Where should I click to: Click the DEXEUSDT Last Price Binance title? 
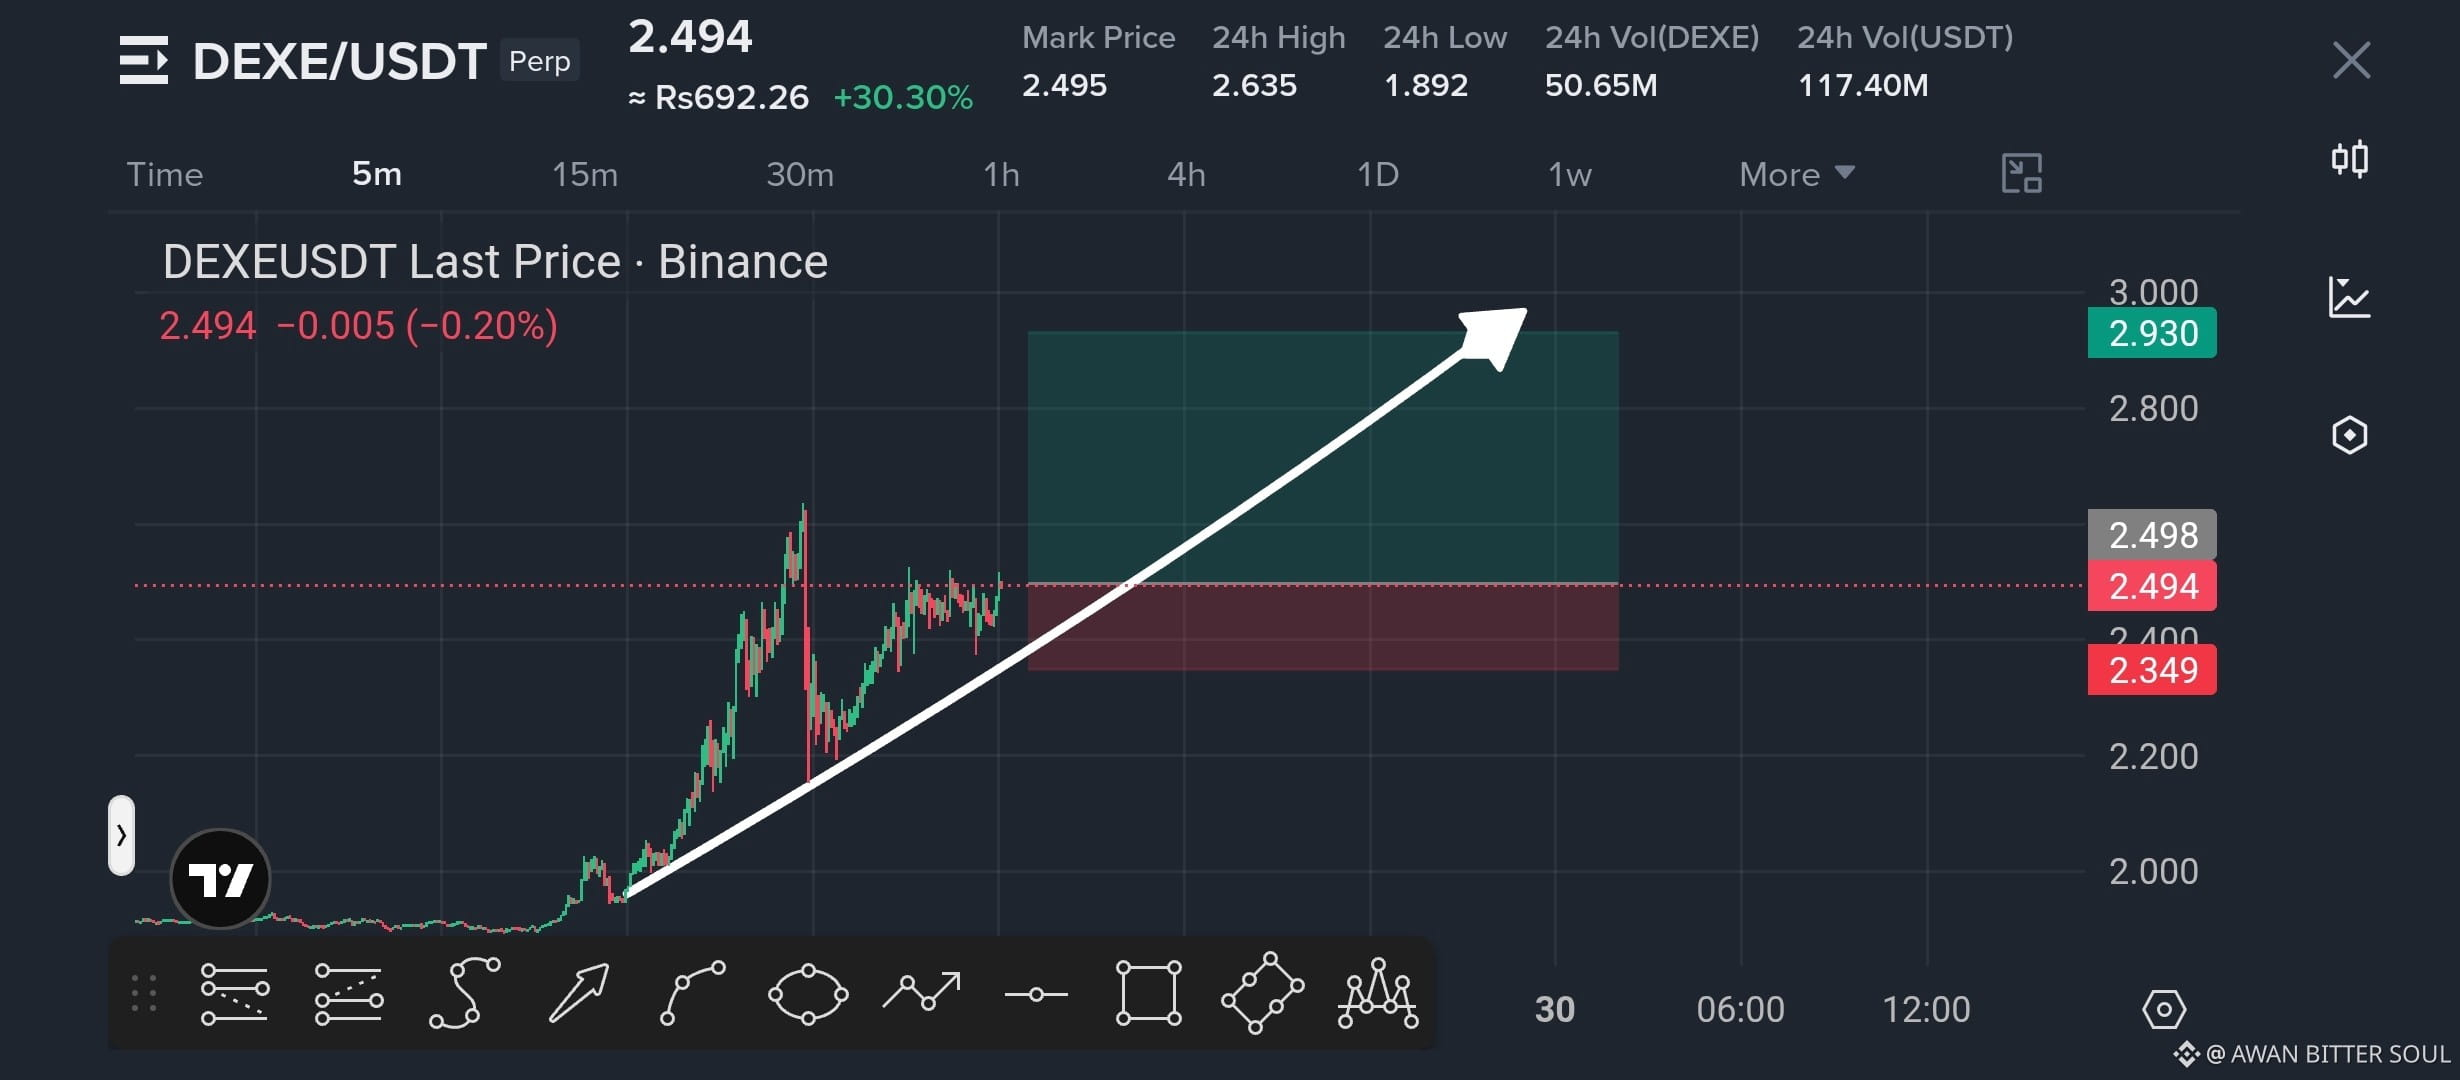pyautogui.click(x=495, y=262)
